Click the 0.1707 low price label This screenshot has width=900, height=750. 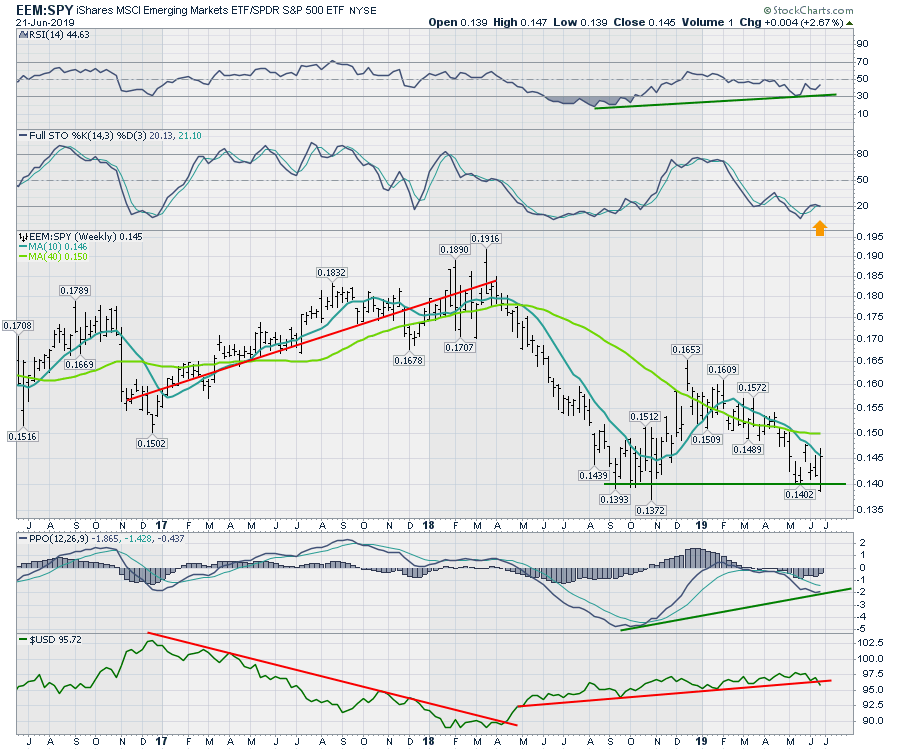click(x=459, y=347)
